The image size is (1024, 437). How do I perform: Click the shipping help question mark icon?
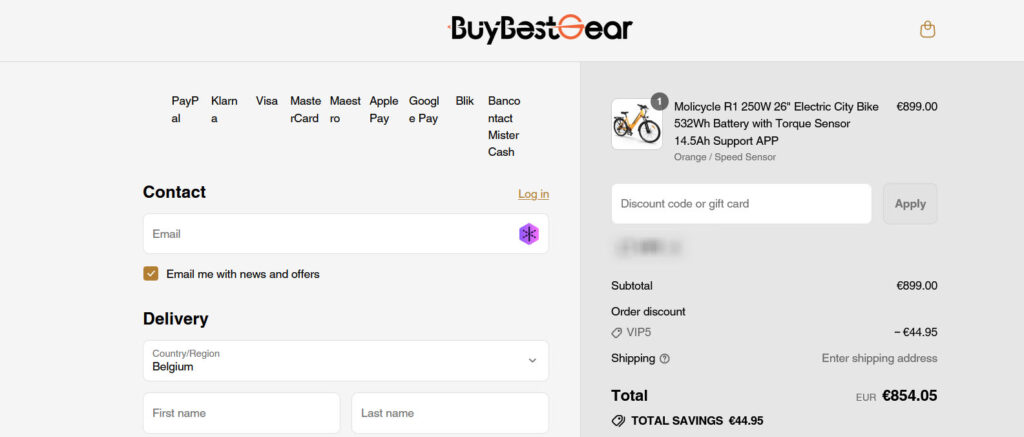click(665, 359)
